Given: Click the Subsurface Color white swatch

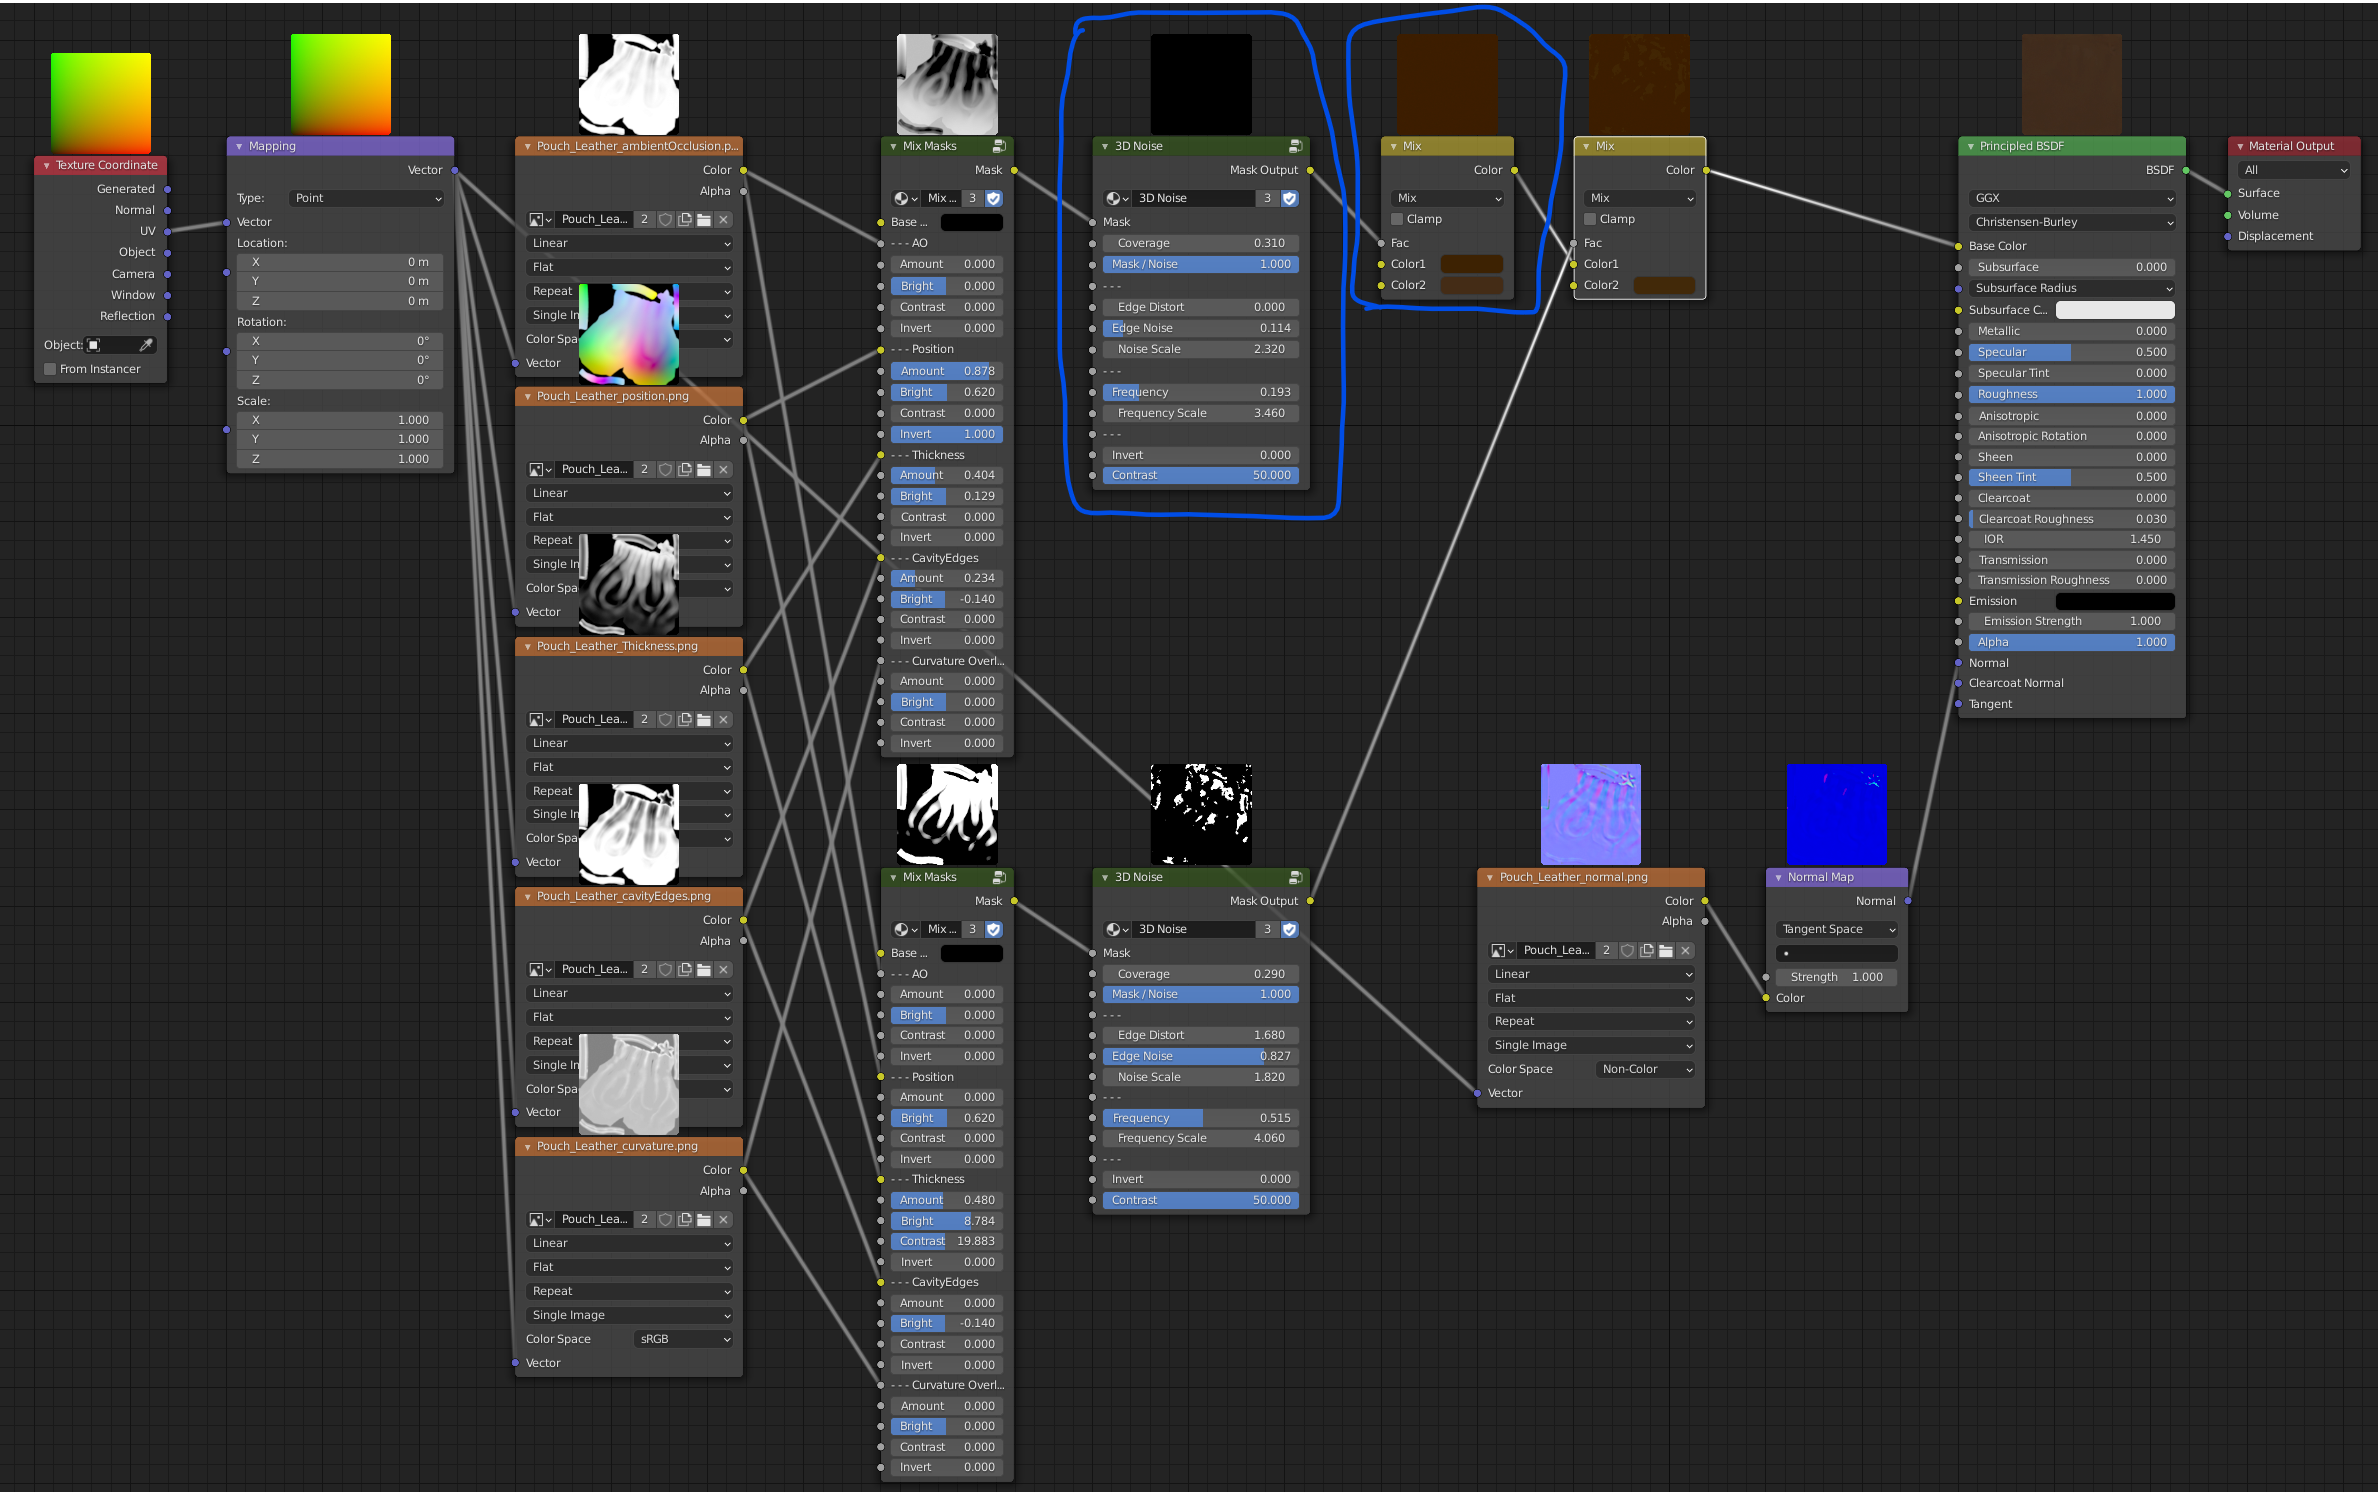Looking at the screenshot, I should click(x=2115, y=310).
